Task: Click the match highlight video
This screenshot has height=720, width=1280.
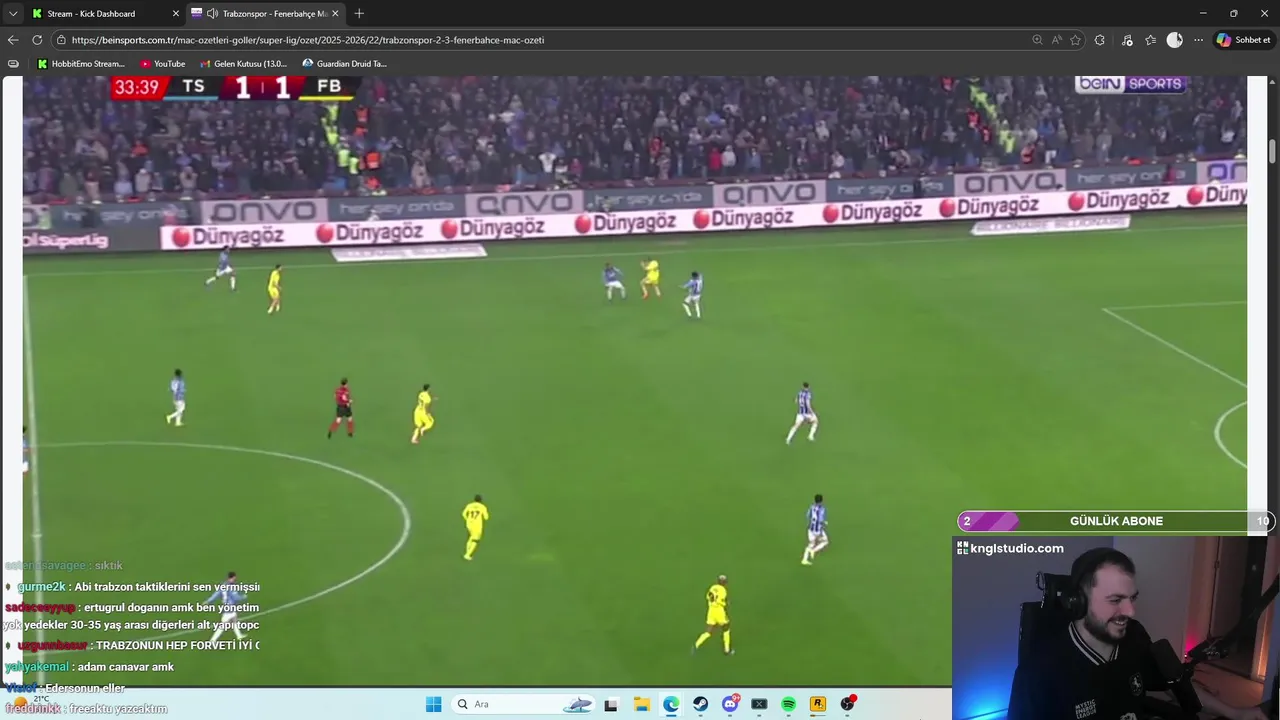Action: pos(634,380)
